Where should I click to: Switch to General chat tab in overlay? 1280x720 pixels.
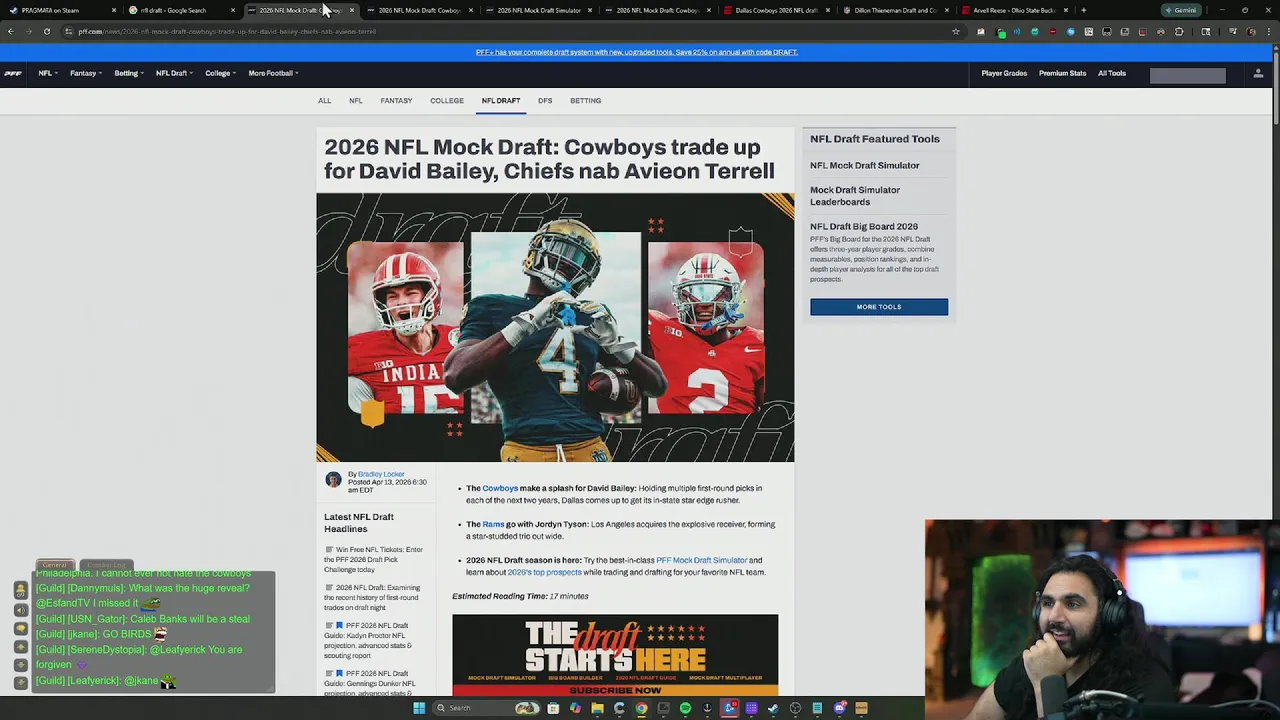coord(55,565)
